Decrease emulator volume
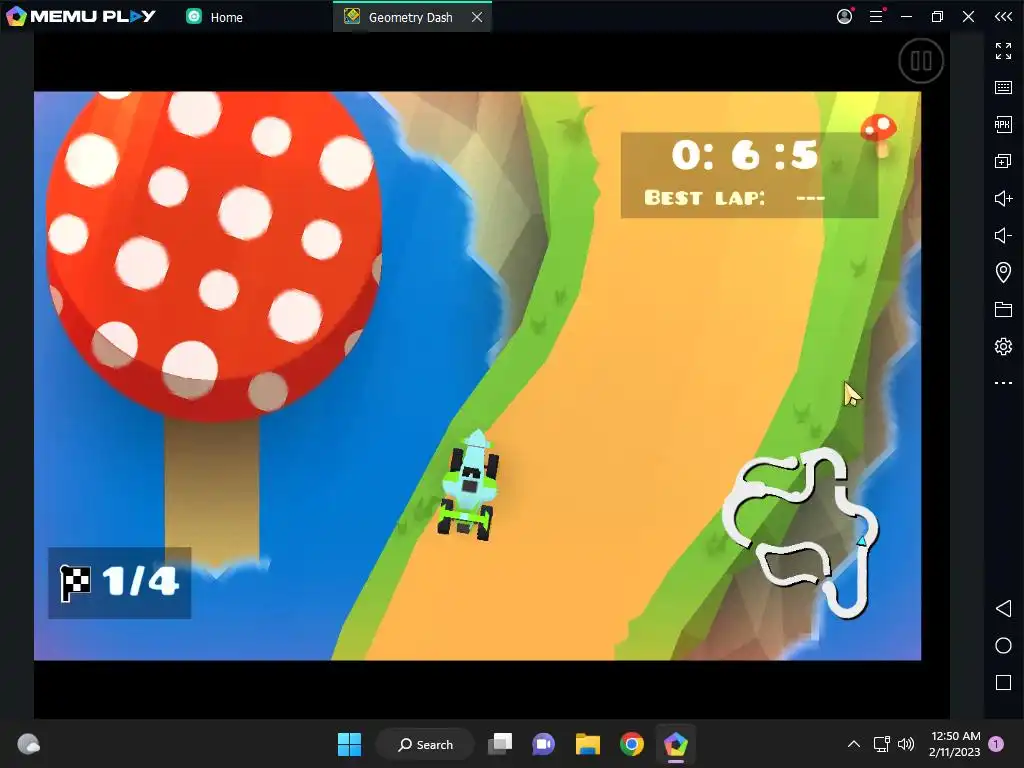Screen dimensions: 1024x768 pyautogui.click(x=1003, y=235)
